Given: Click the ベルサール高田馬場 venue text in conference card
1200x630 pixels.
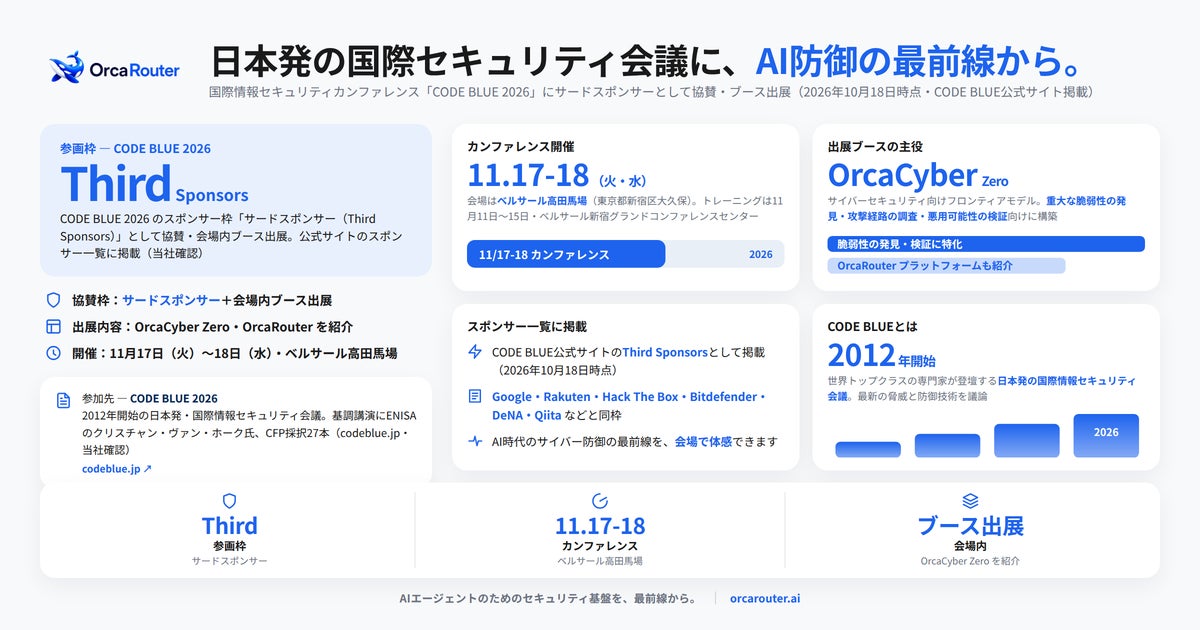Looking at the screenshot, I should [x=541, y=200].
